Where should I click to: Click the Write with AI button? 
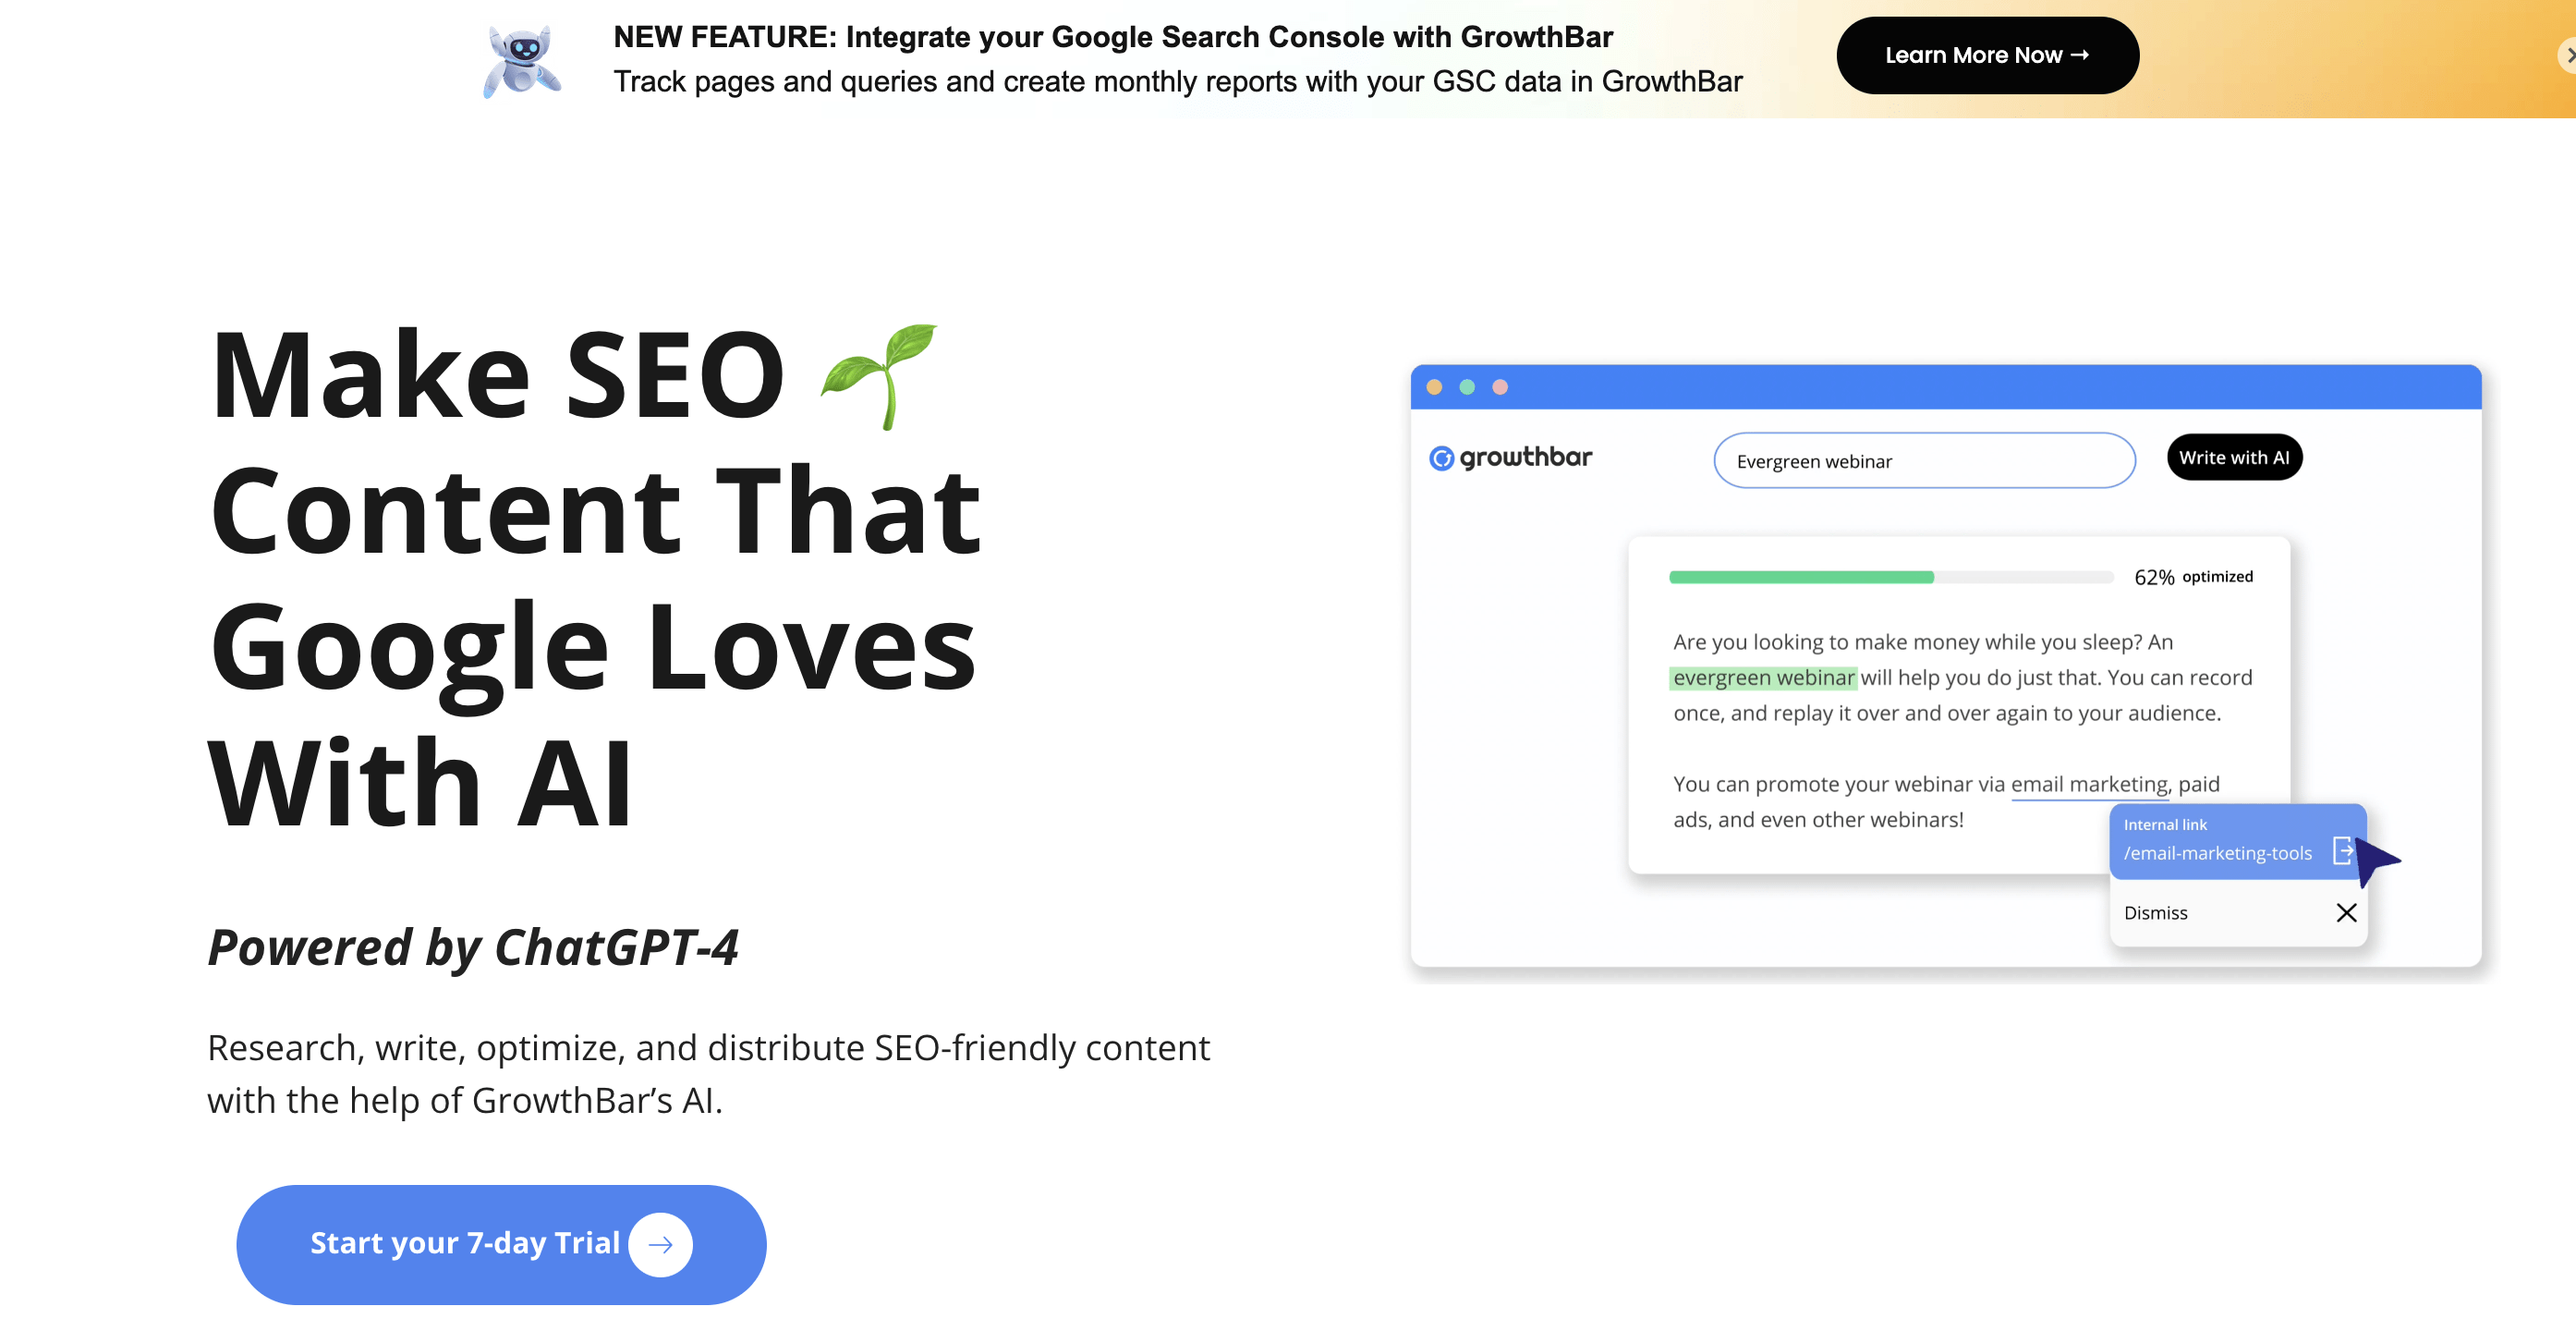coord(2233,455)
